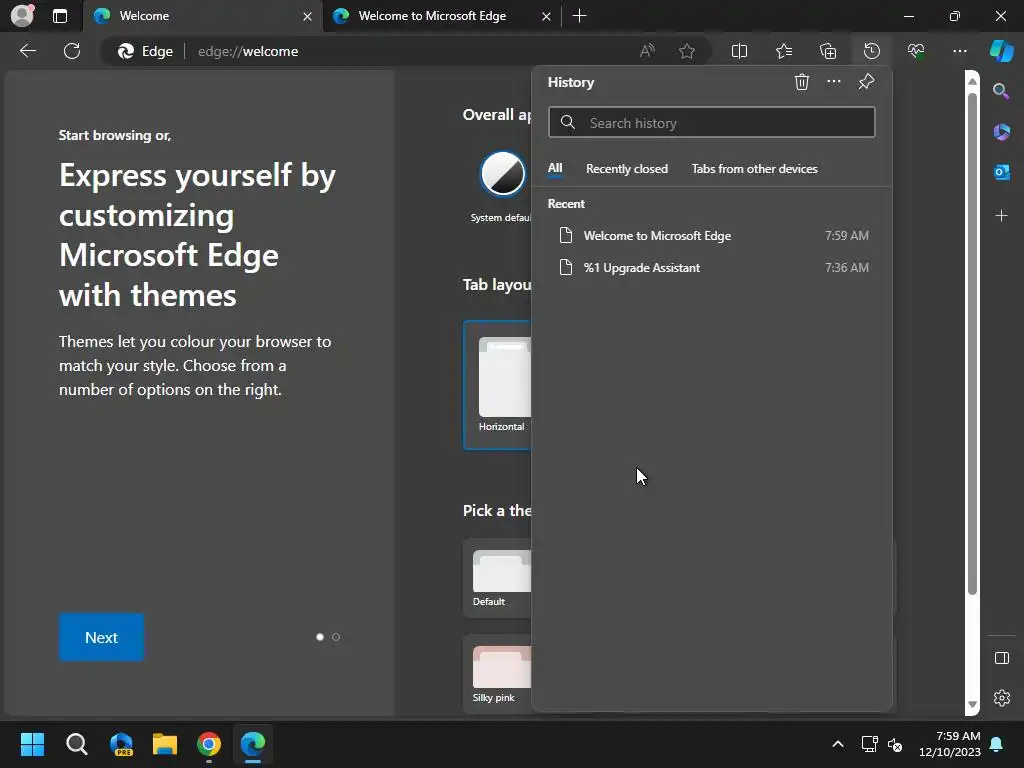Image resolution: width=1024 pixels, height=768 pixels.
Task: Close the Welcome tab
Action: tap(307, 16)
